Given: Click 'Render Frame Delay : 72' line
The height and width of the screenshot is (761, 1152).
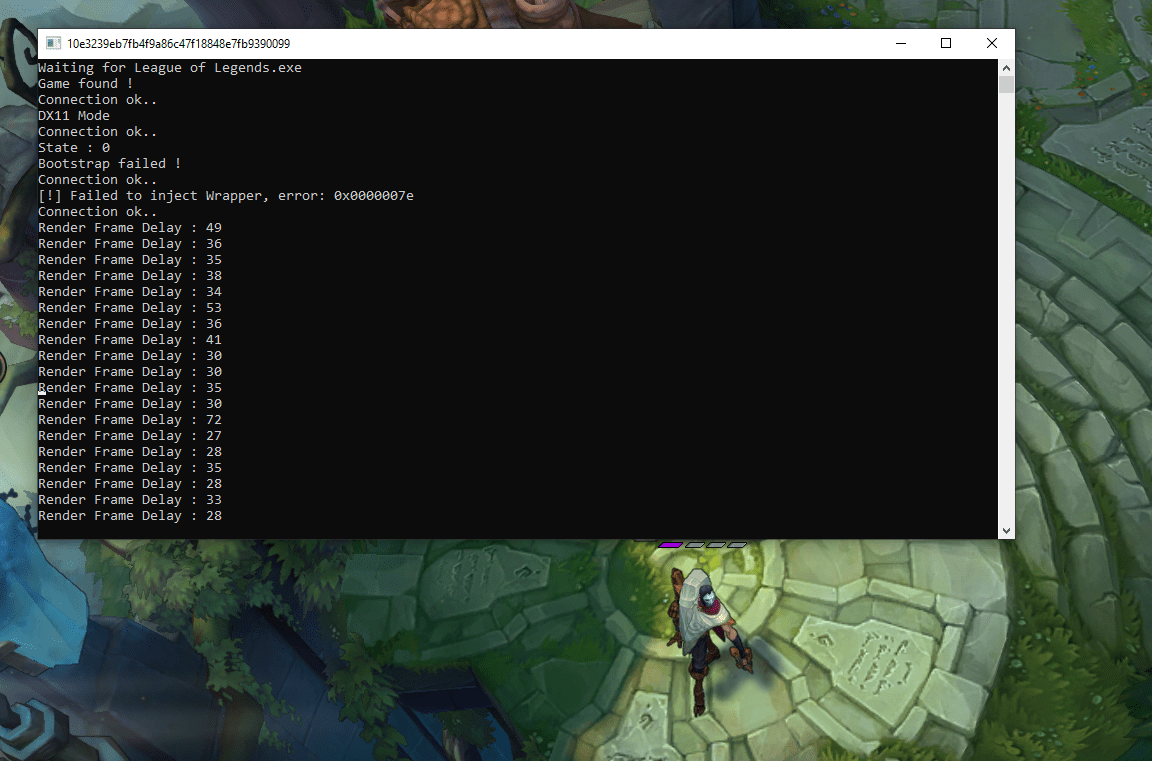Looking at the screenshot, I should (129, 419).
